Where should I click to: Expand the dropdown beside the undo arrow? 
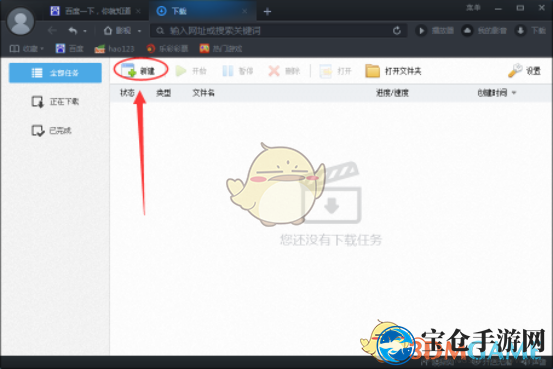[85, 31]
